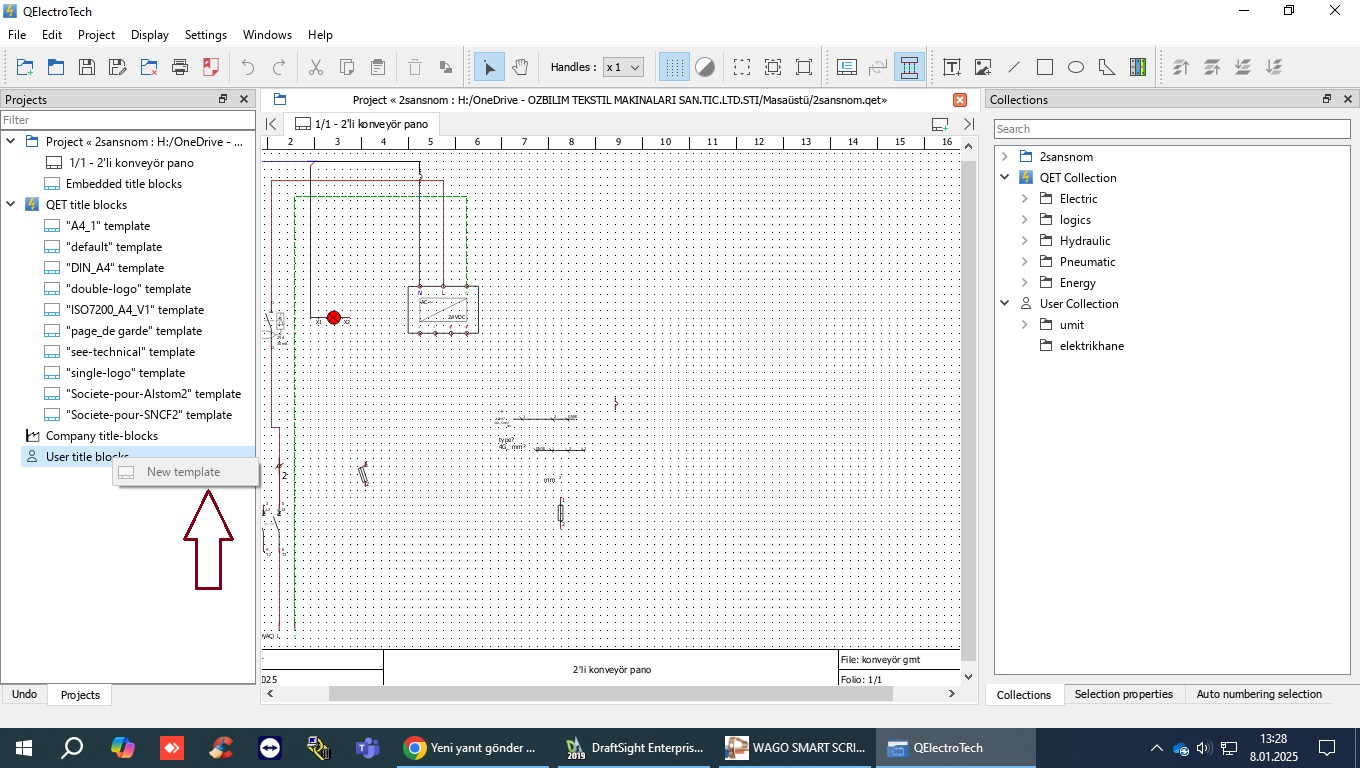Click the Print icon in the toolbar

(x=180, y=67)
